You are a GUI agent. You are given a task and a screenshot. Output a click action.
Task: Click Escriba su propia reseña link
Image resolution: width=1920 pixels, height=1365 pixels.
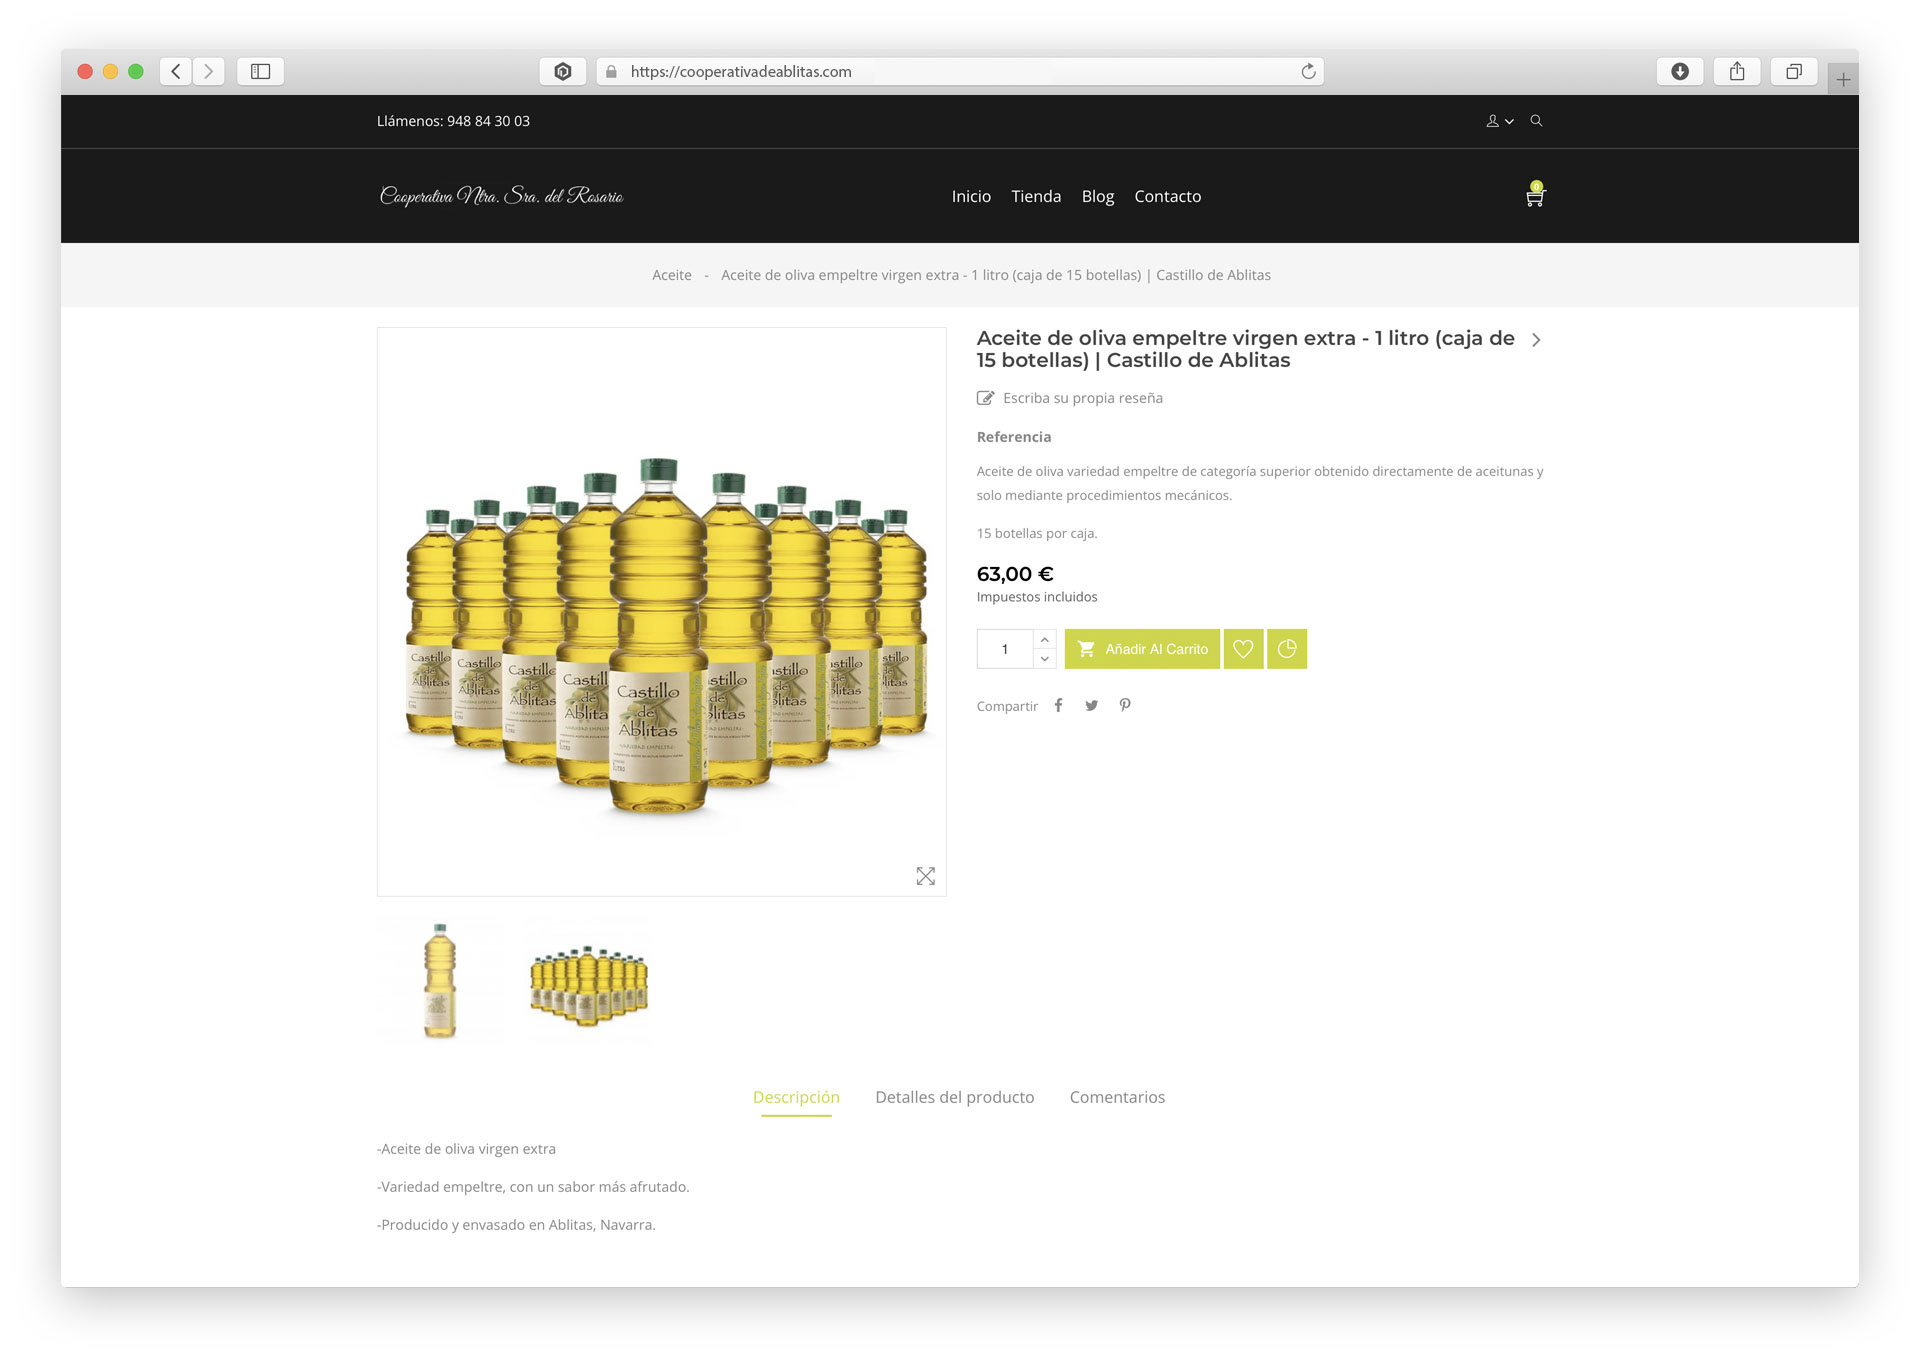click(1082, 398)
